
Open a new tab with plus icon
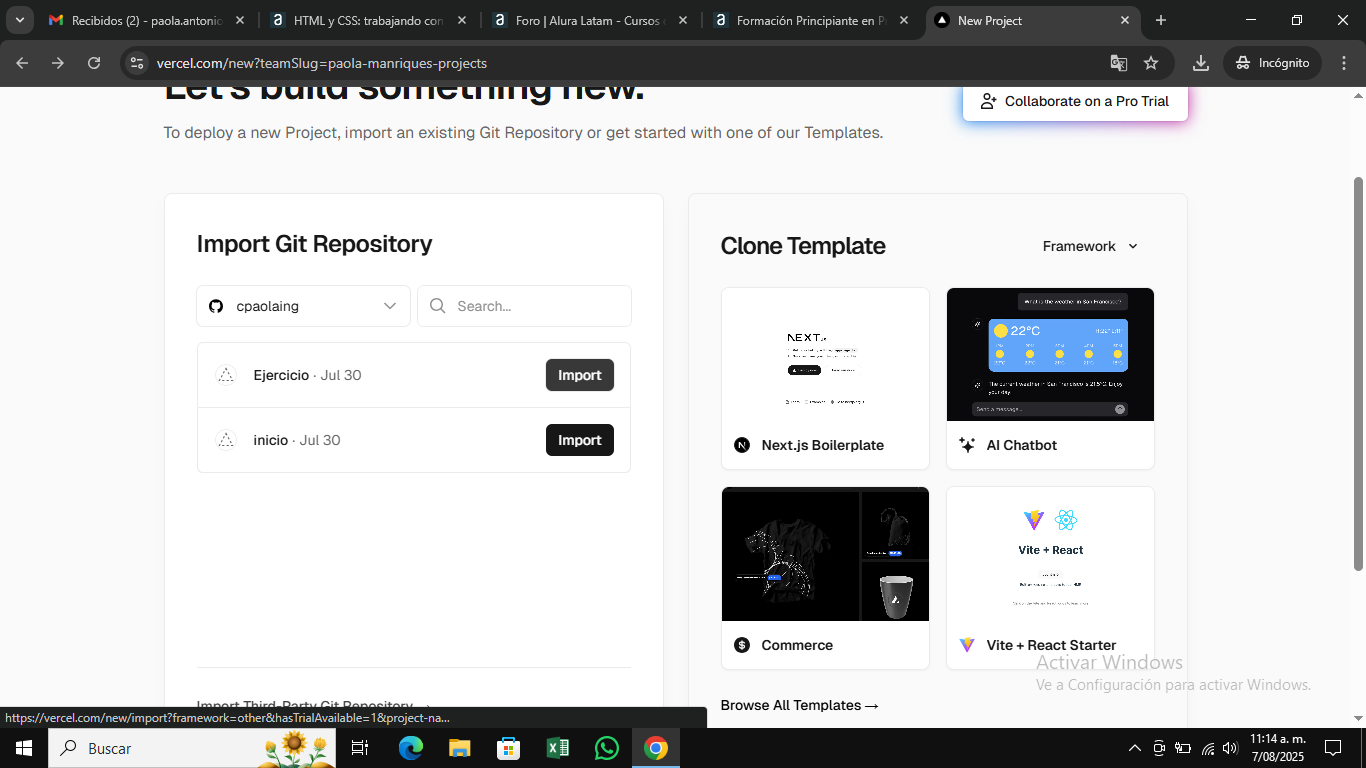tap(1161, 20)
